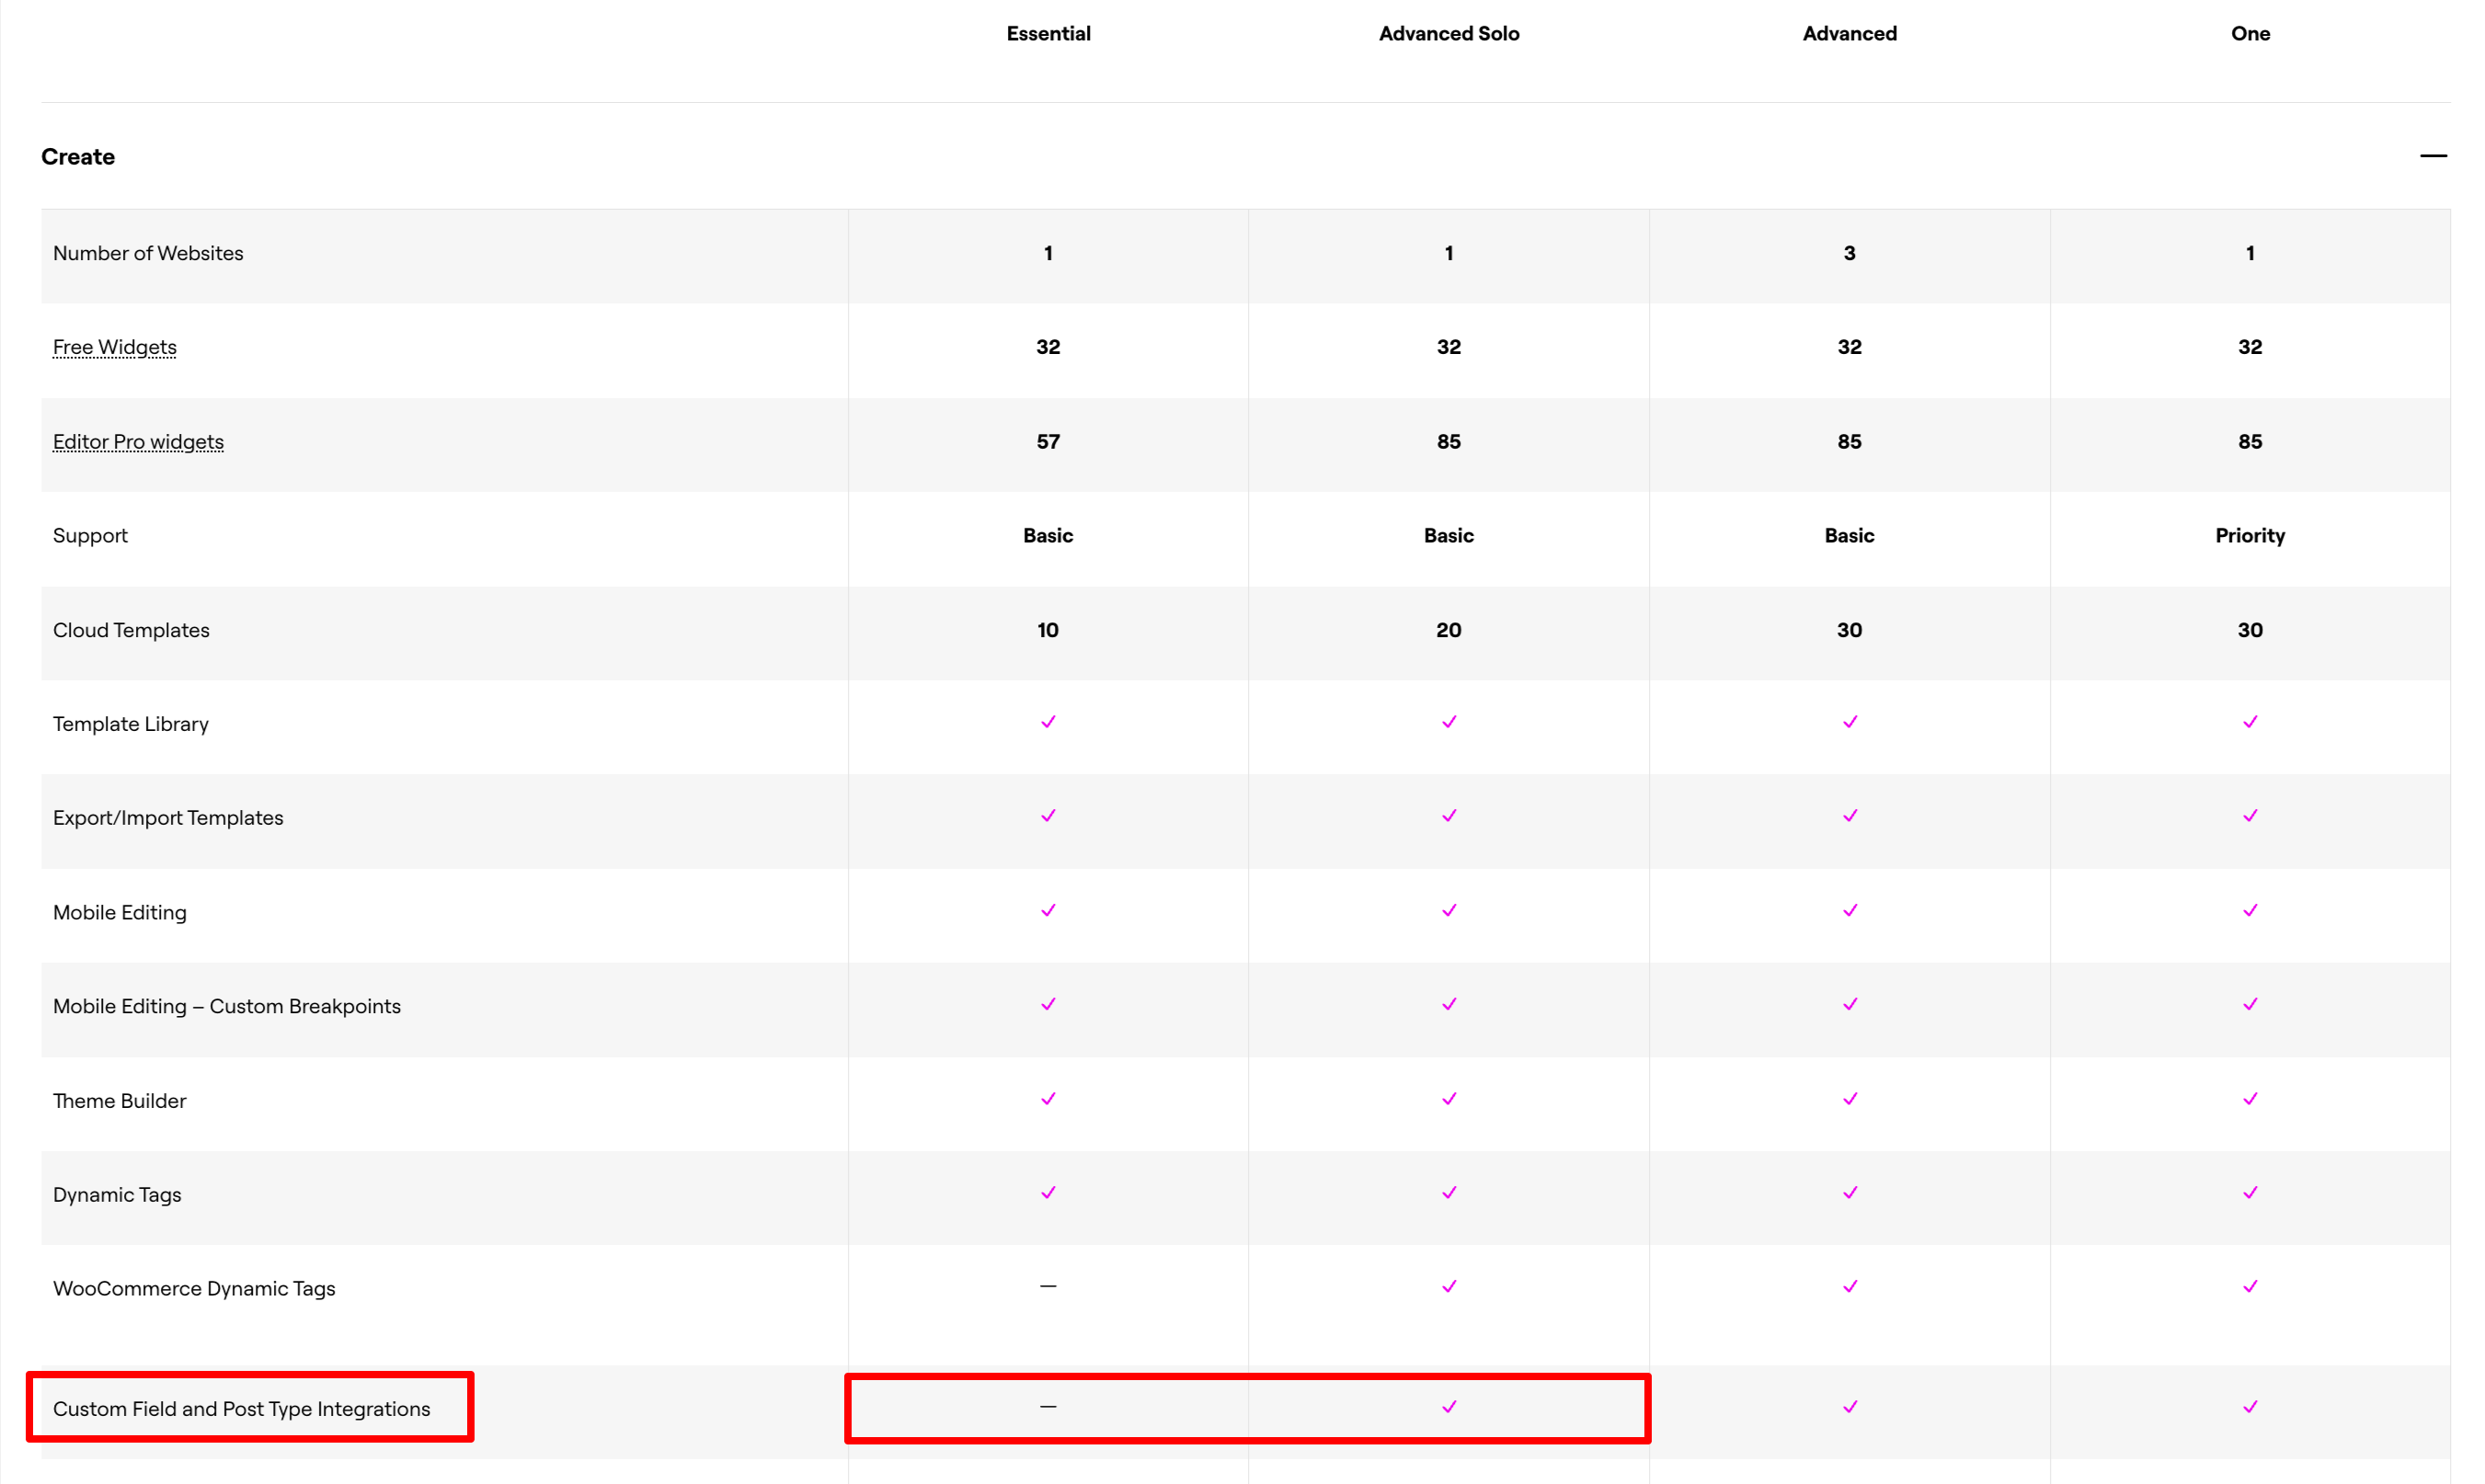Open the Editor Pro widgets link

tap(138, 441)
